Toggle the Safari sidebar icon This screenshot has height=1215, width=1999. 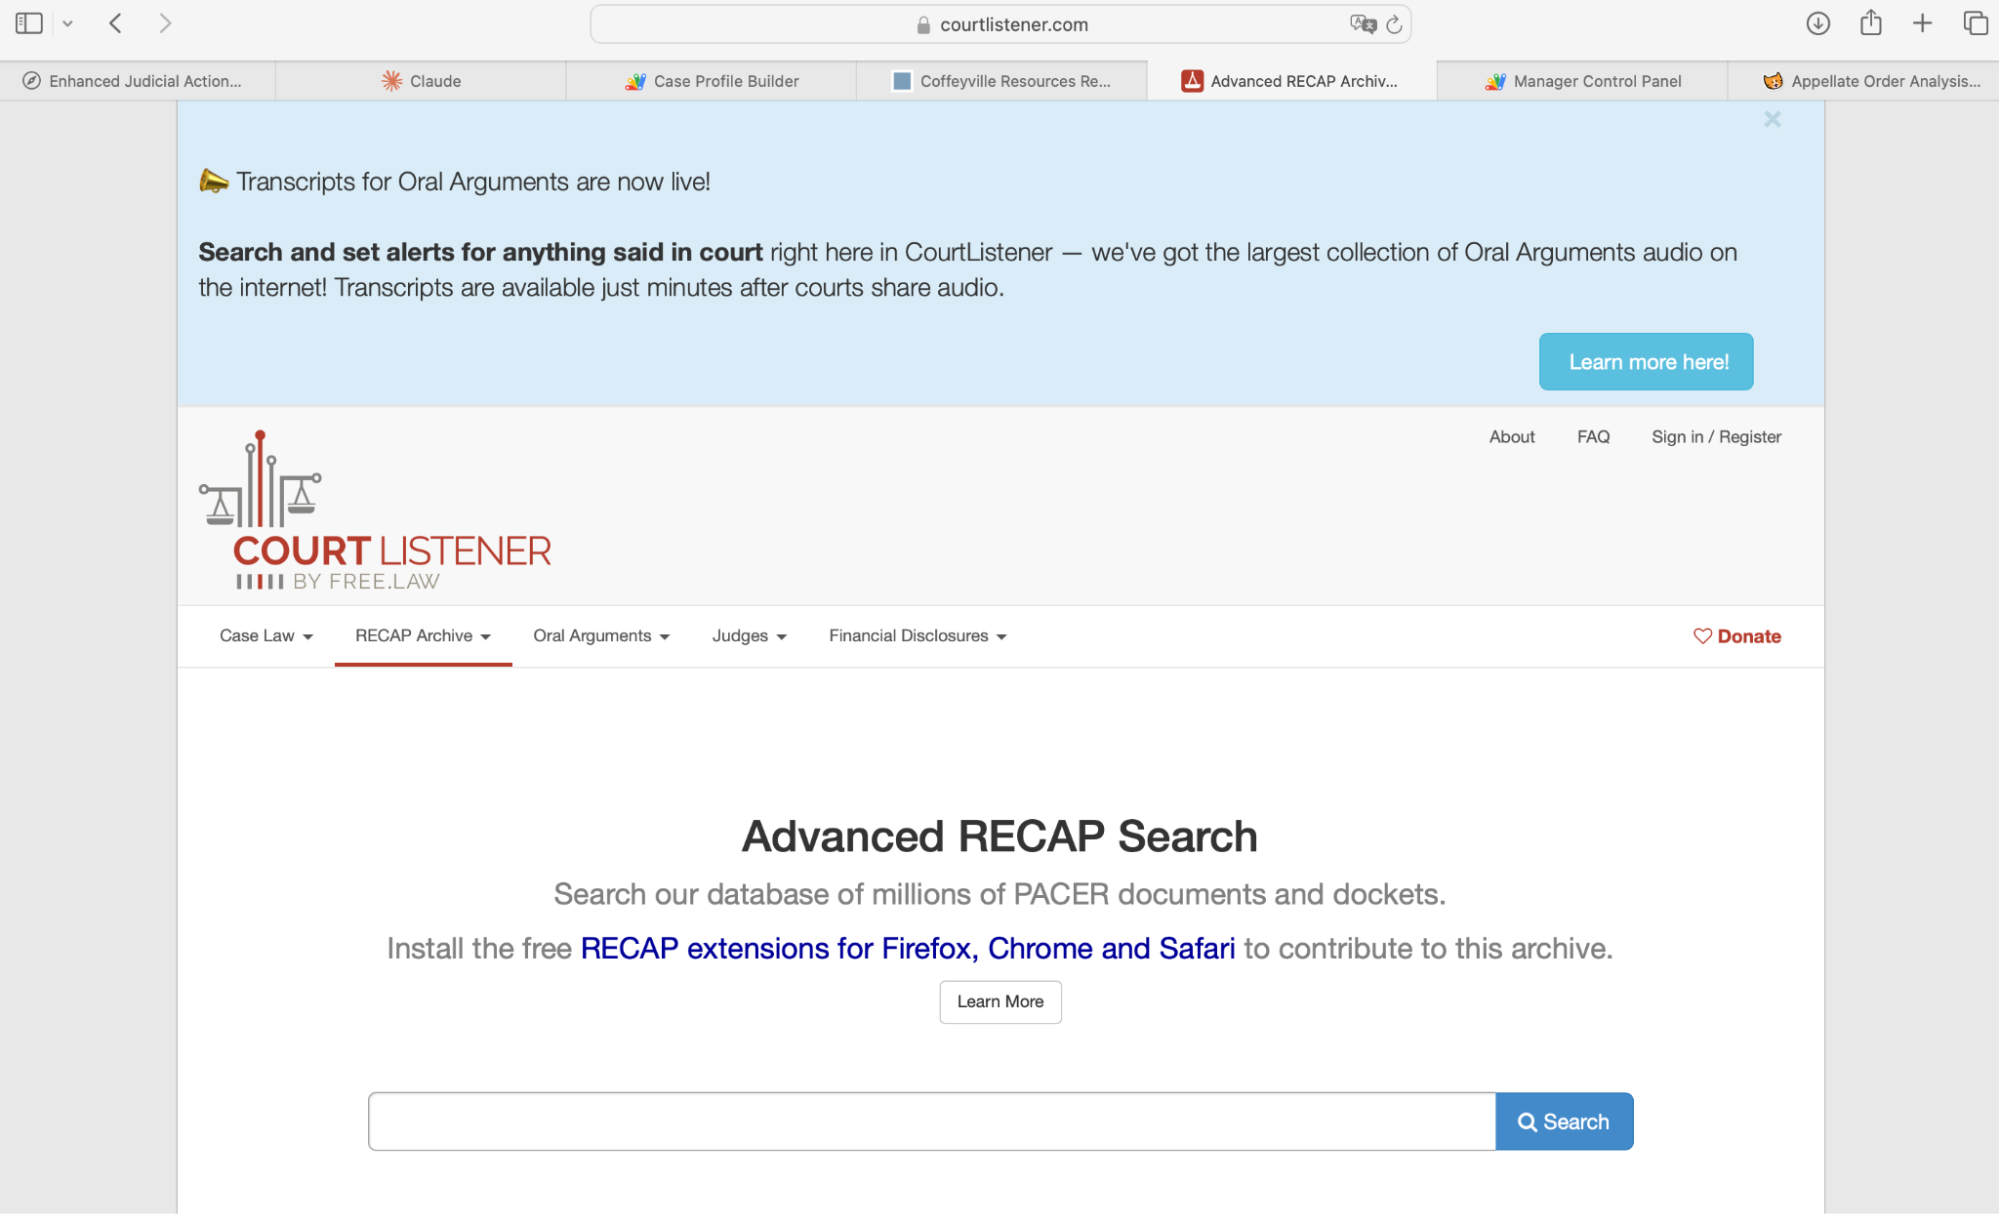pos(29,22)
